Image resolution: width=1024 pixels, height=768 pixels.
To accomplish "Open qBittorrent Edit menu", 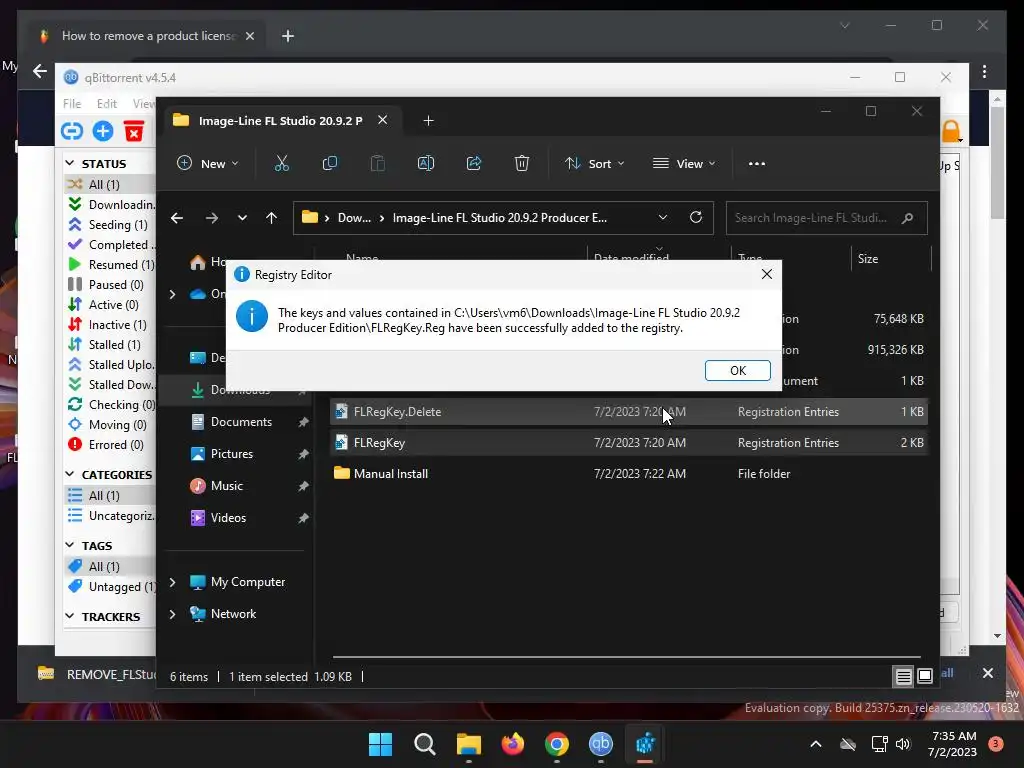I will 106,104.
